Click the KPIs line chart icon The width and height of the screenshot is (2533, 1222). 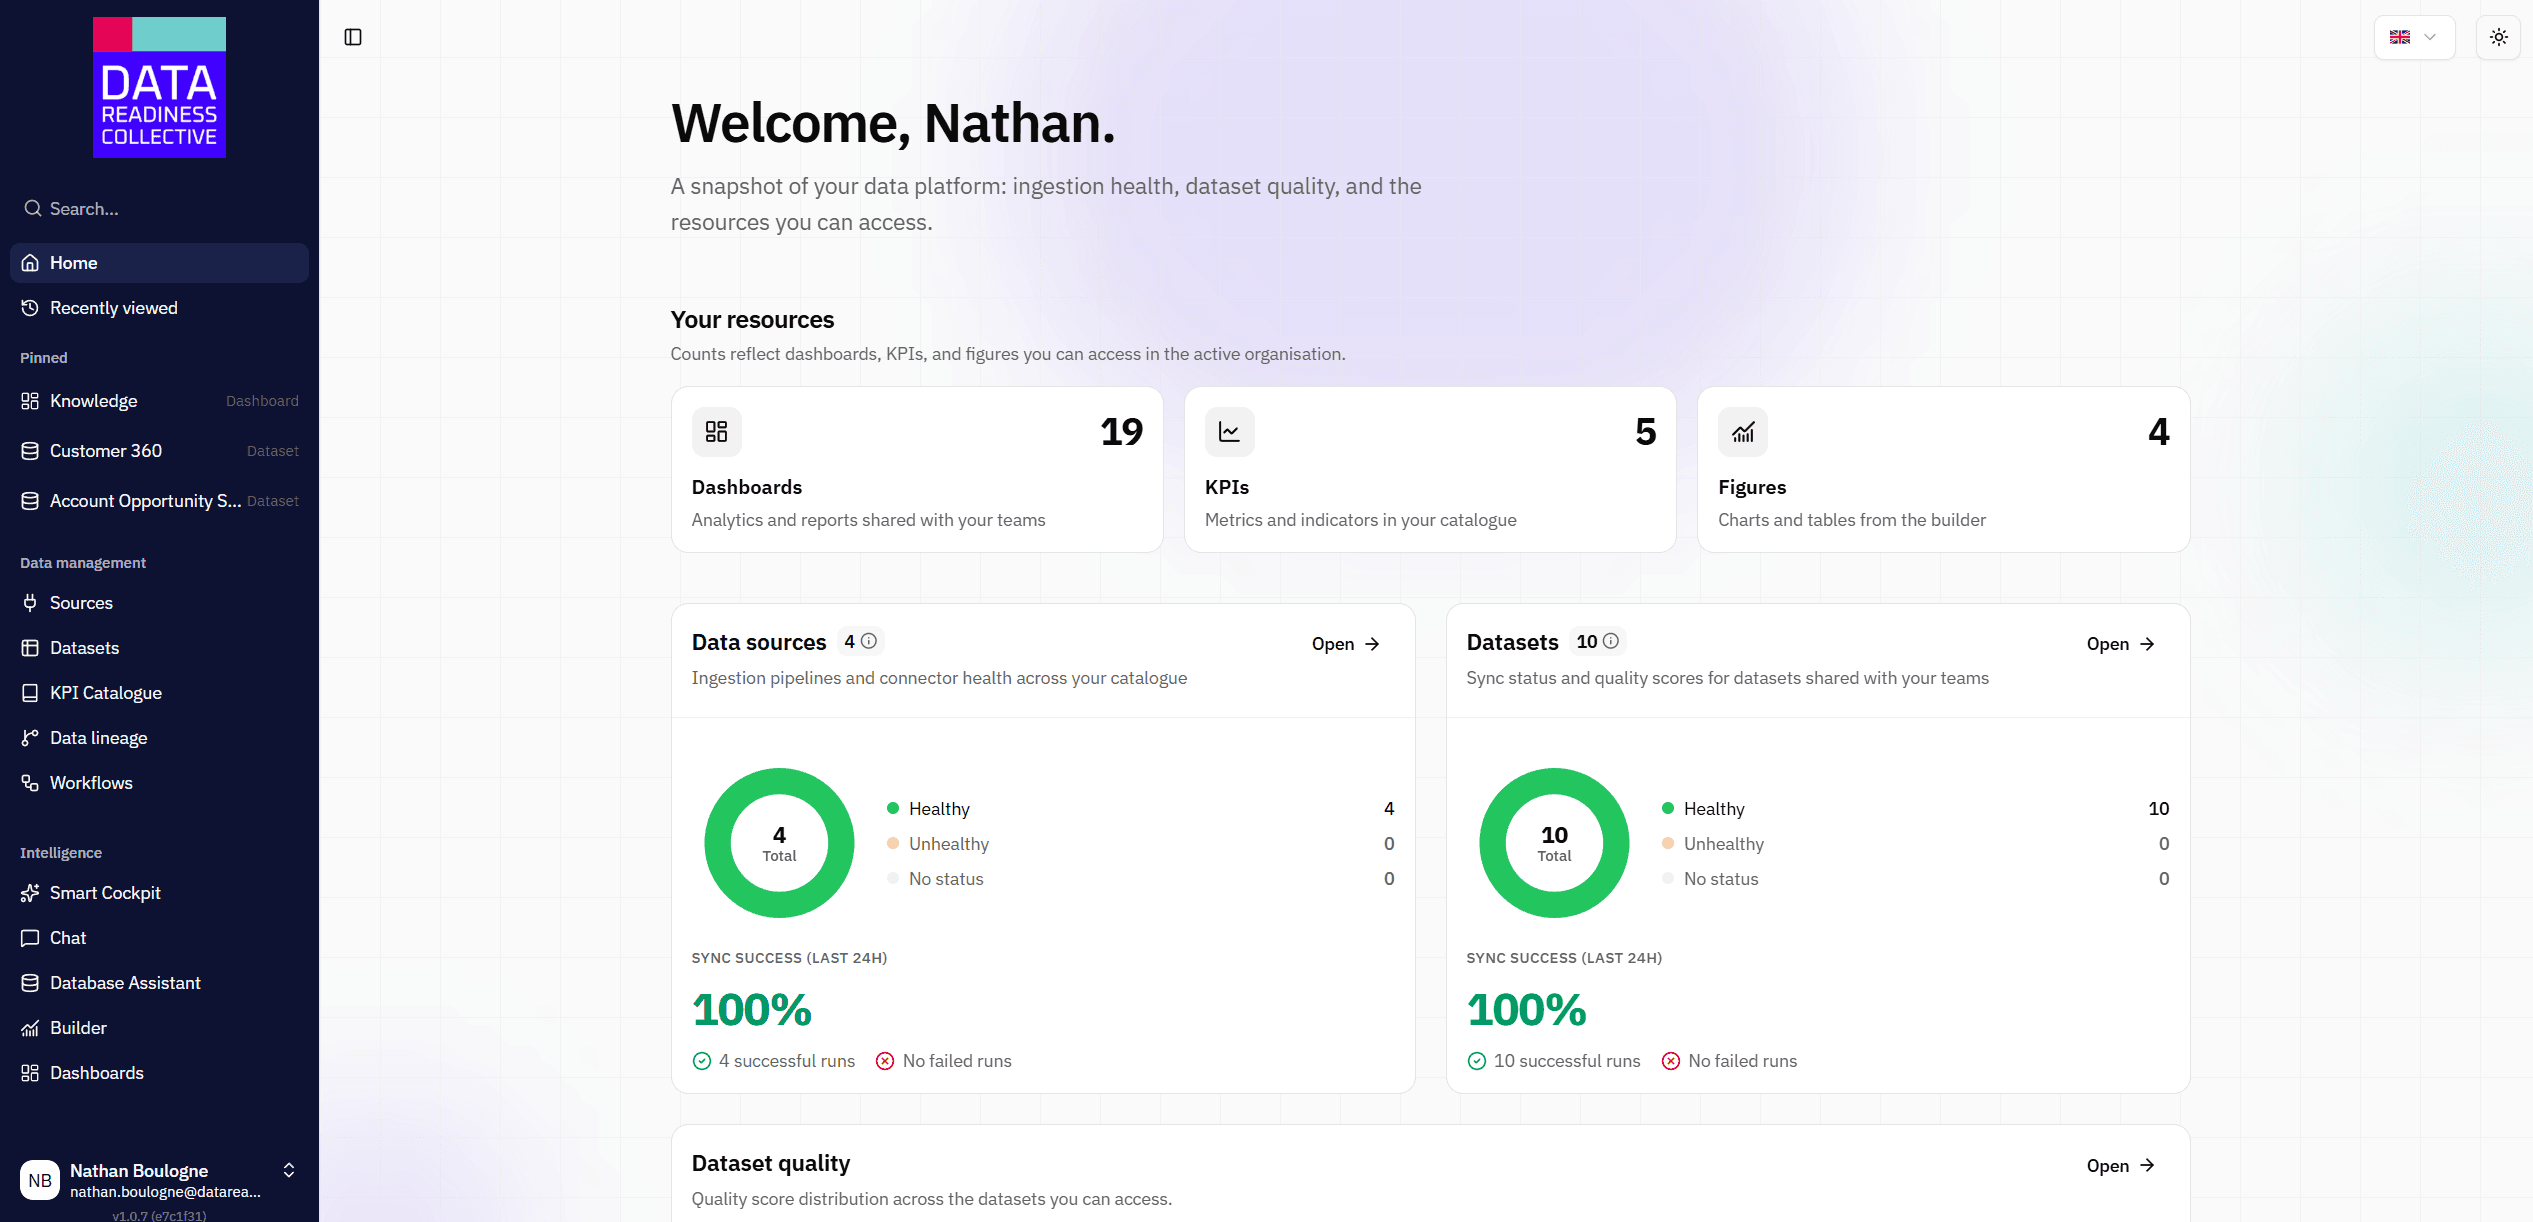(x=1229, y=432)
